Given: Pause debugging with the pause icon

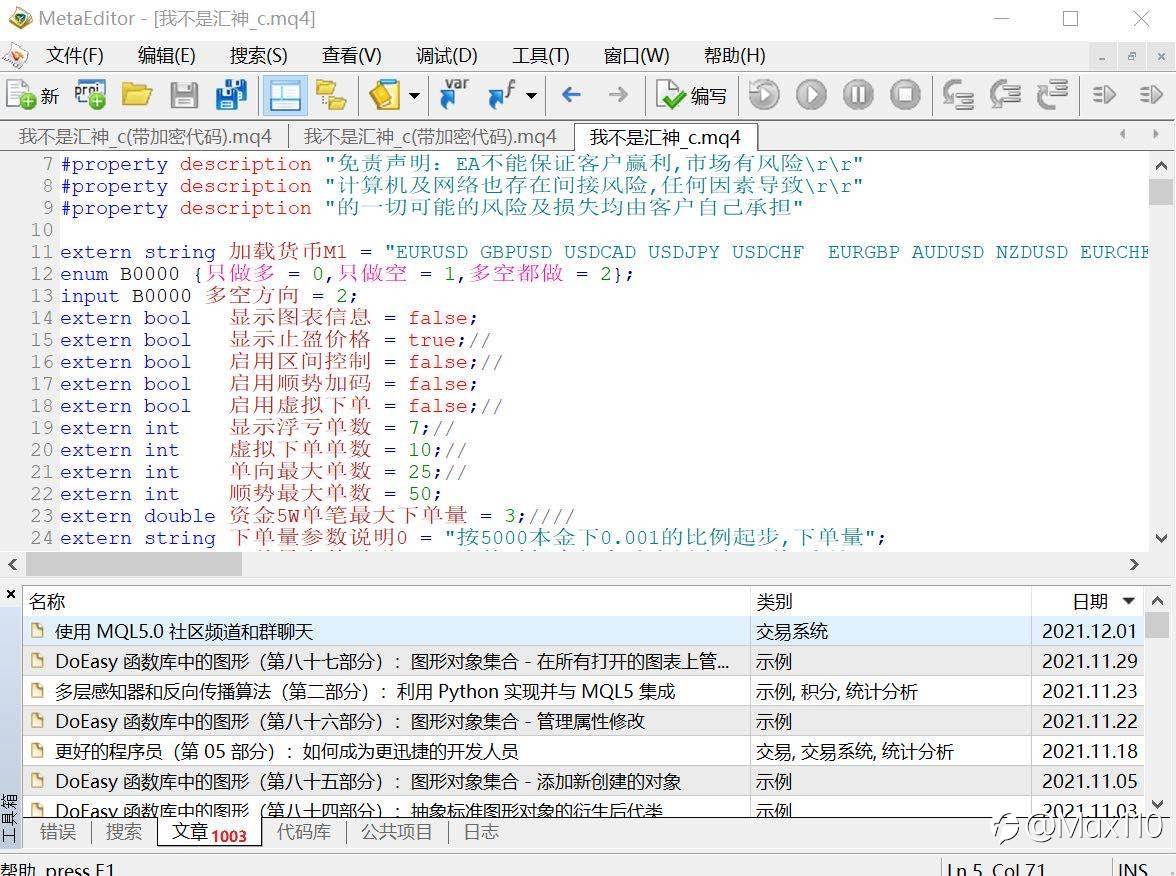Looking at the screenshot, I should pyautogui.click(x=858, y=94).
